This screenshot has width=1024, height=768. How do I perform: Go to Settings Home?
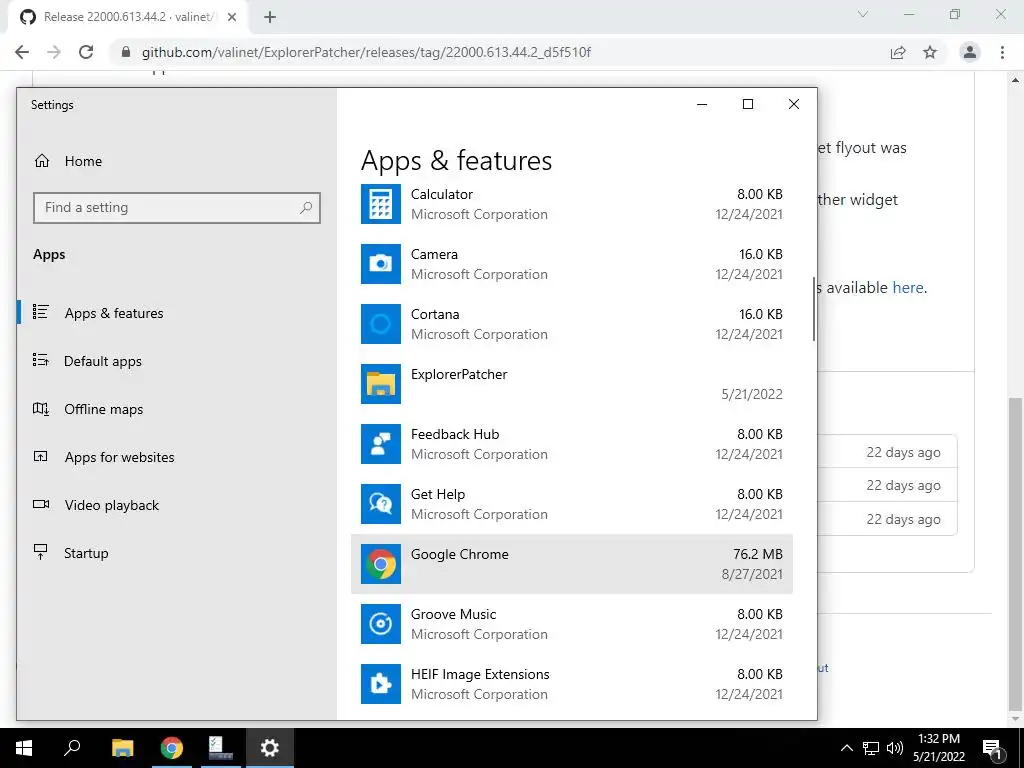coord(83,161)
